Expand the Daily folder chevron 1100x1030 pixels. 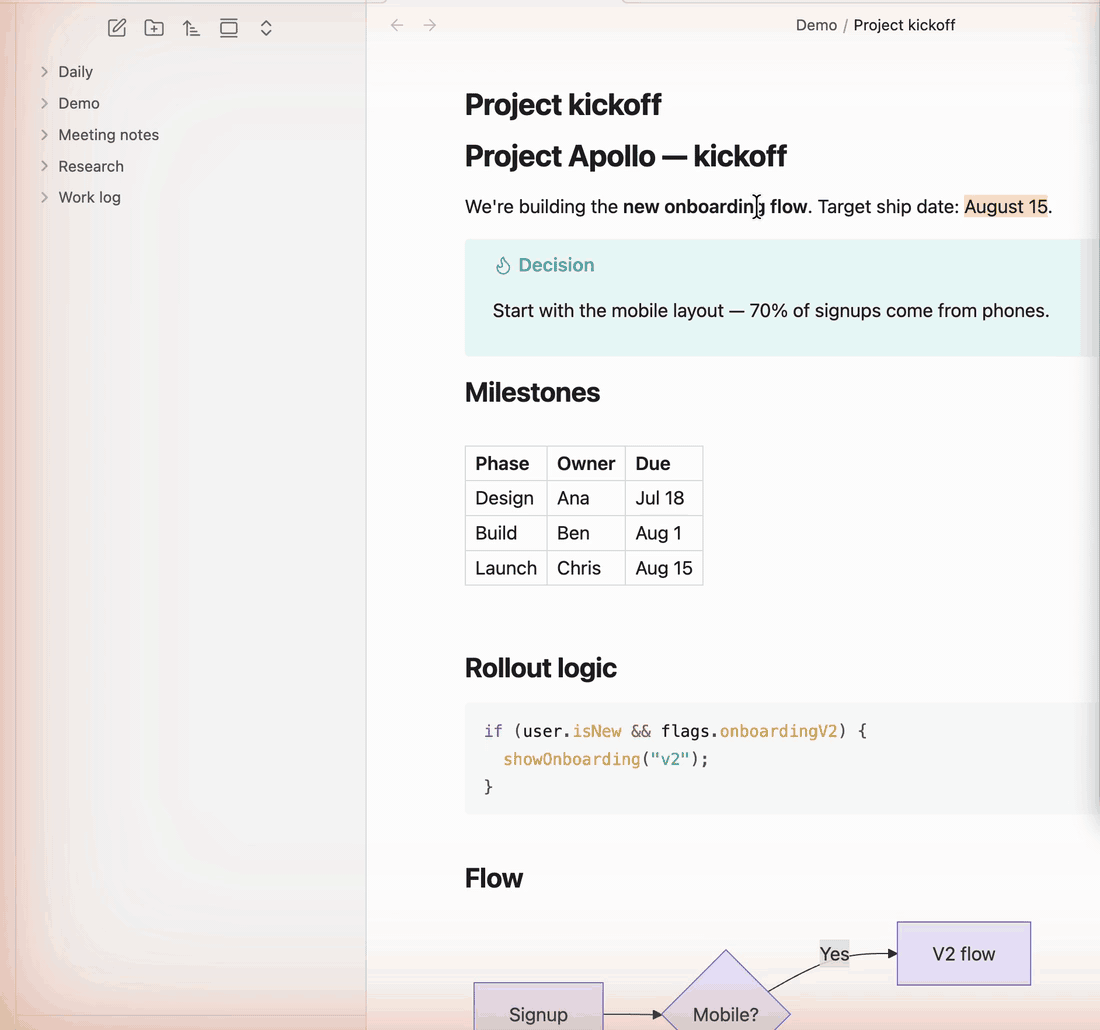44,72
